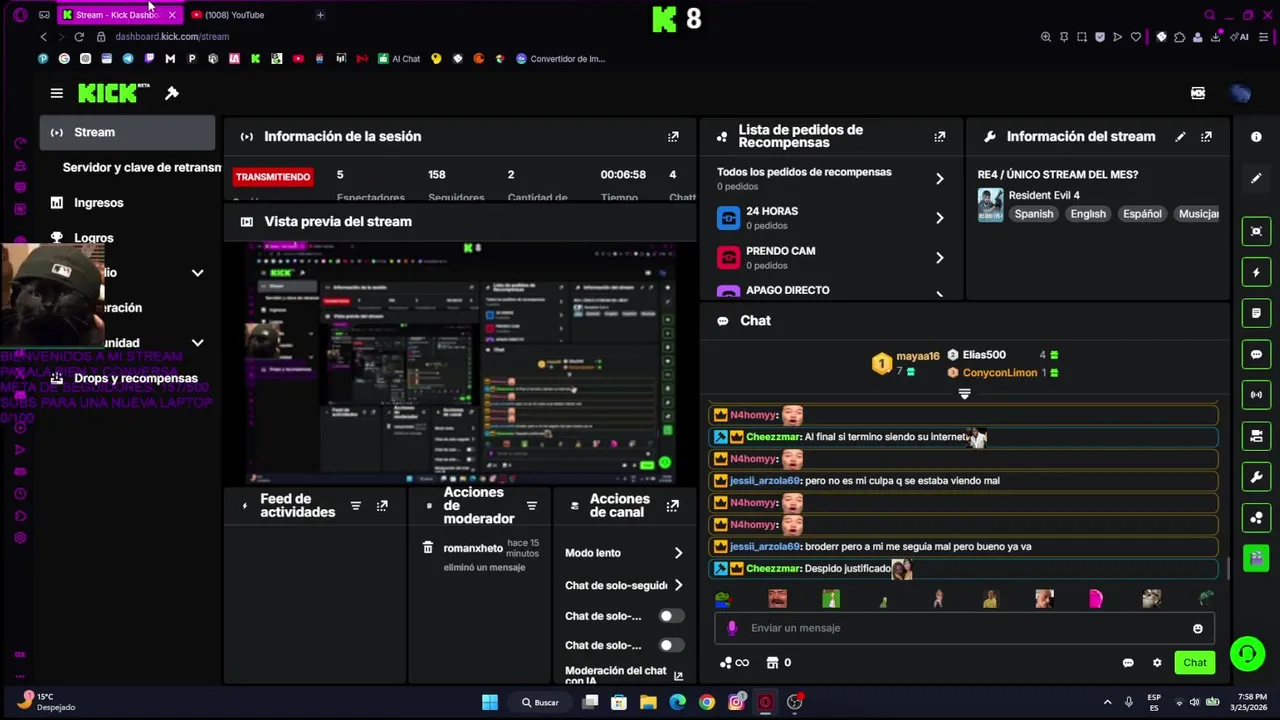
Task: Click the channel points infinity icon
Action: tap(734, 663)
